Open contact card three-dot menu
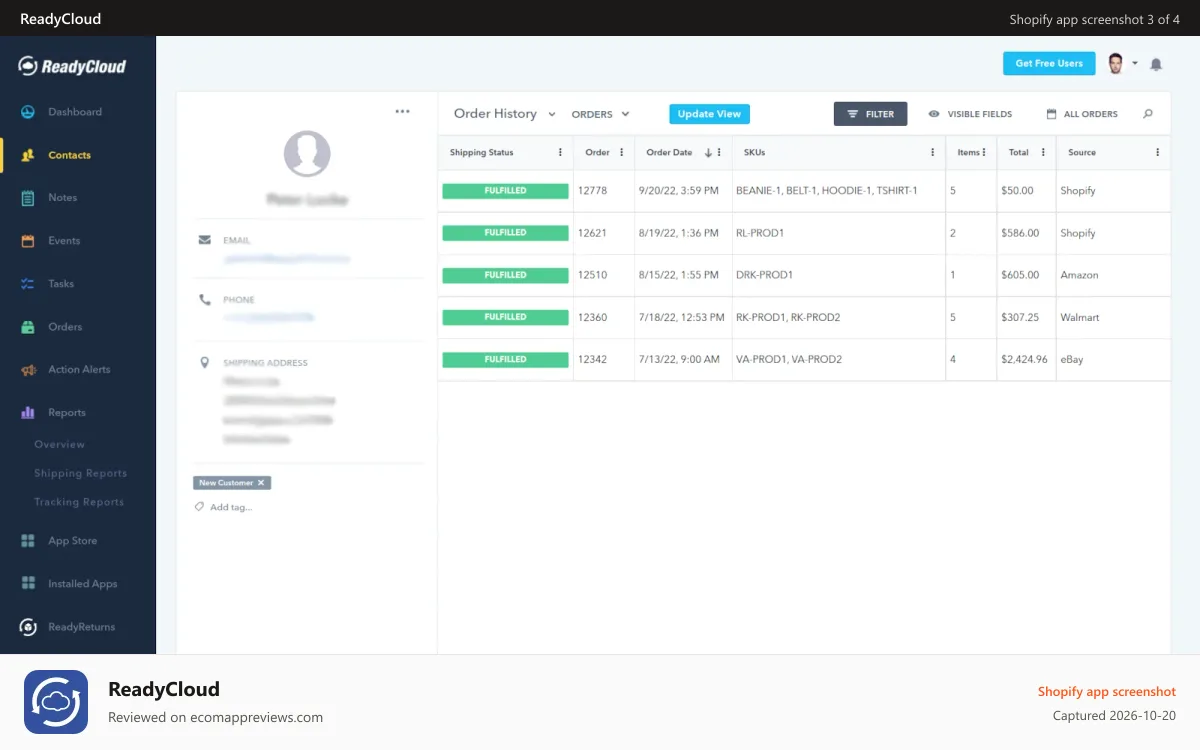The height and width of the screenshot is (750, 1200). (x=402, y=111)
